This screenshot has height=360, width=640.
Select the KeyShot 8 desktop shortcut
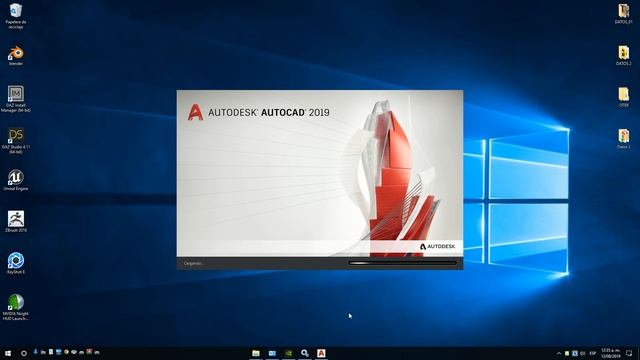pos(16,263)
